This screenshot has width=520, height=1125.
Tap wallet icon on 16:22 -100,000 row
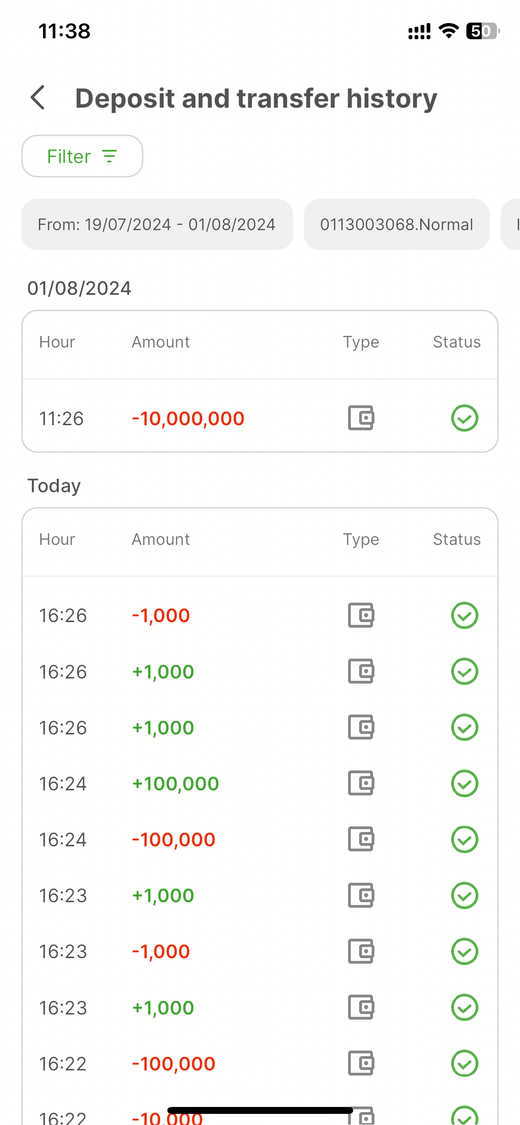361,1063
